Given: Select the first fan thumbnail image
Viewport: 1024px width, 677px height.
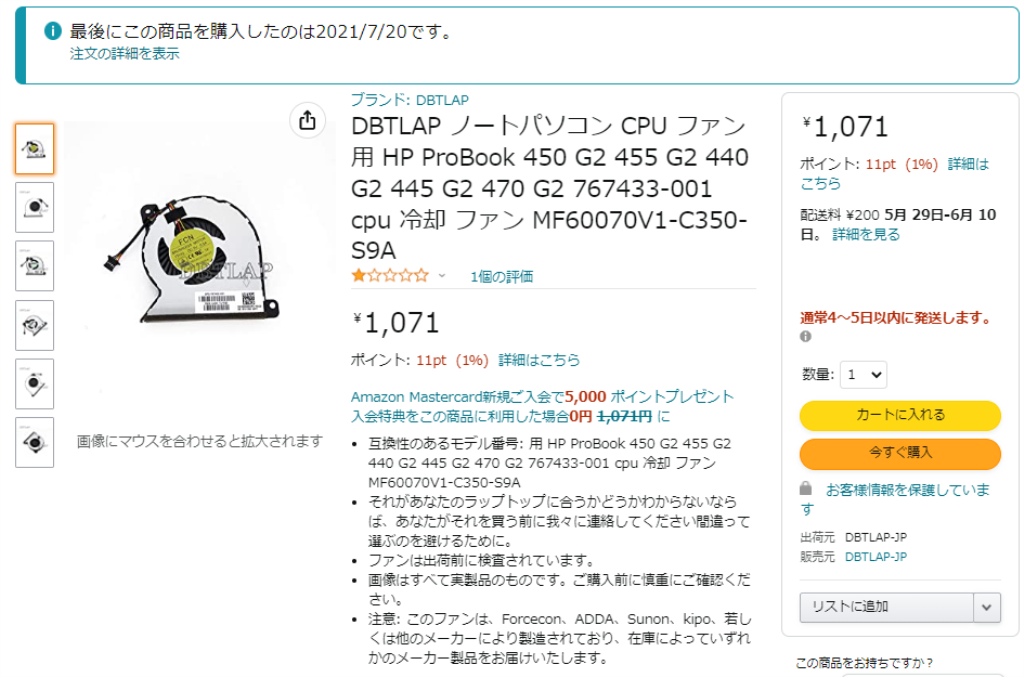Looking at the screenshot, I should (x=35, y=149).
